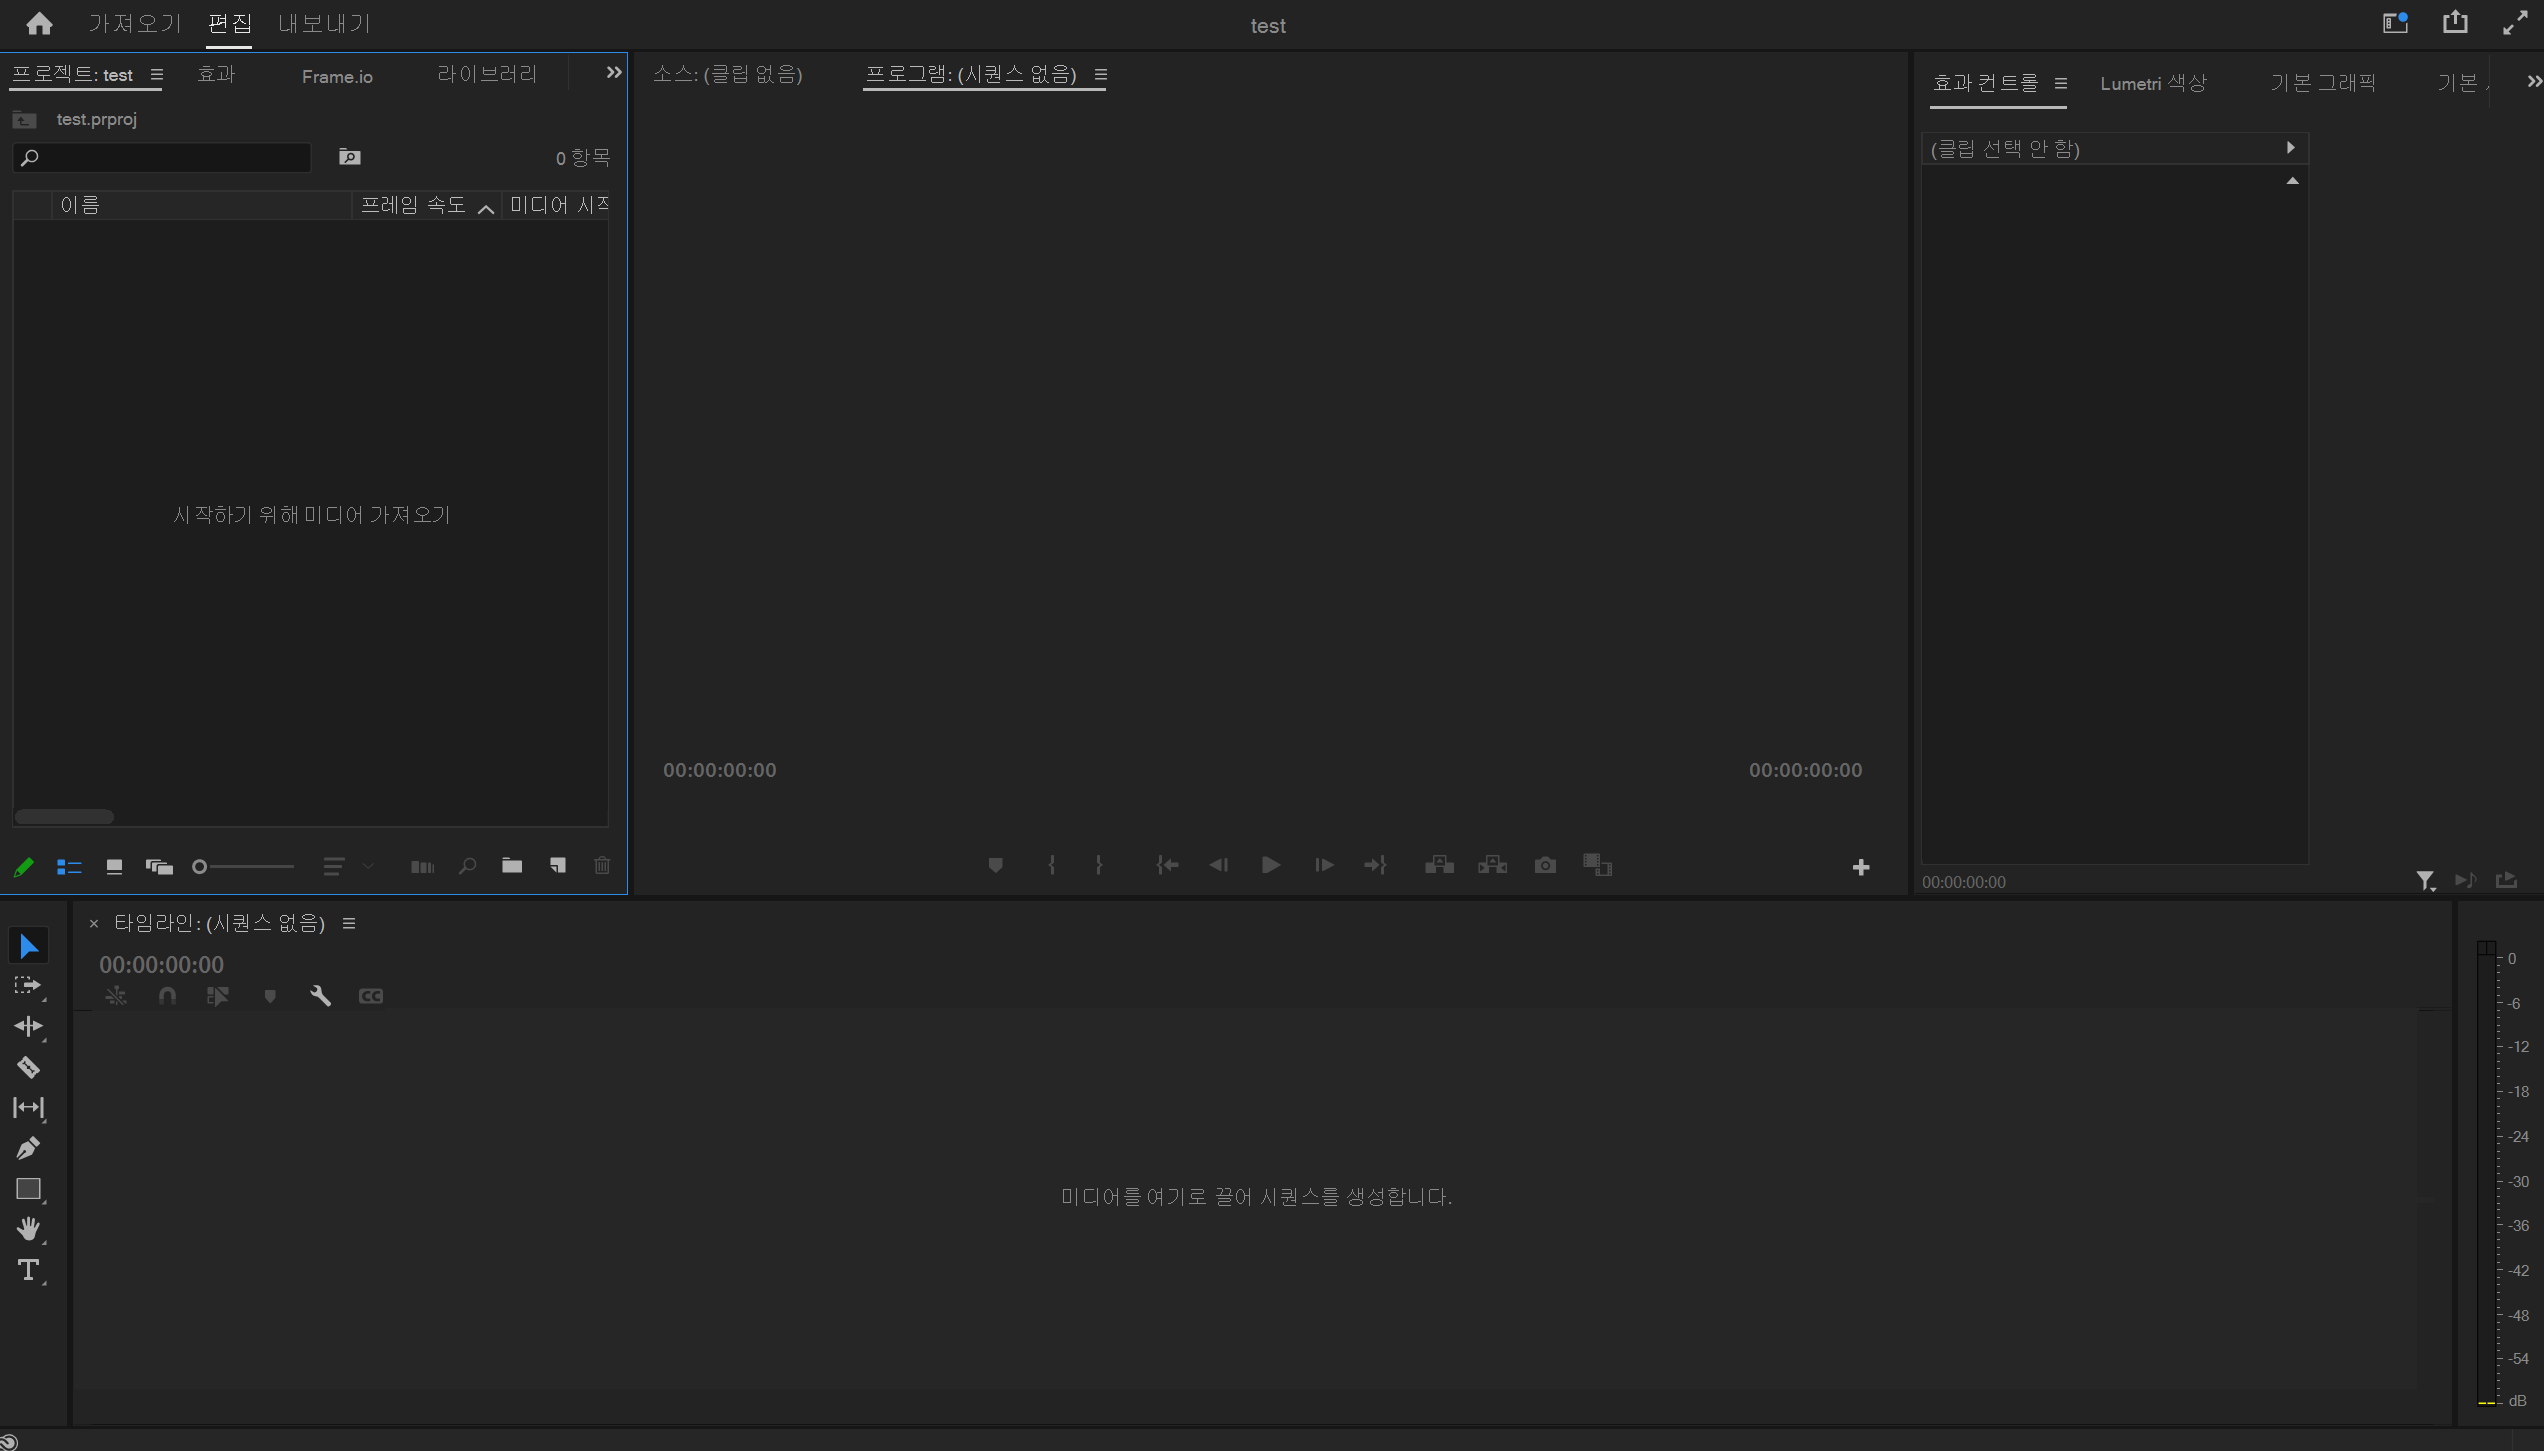Screen dimensions: 2544x1451
Task: Open Program monitor panel menu
Action: [1101, 75]
